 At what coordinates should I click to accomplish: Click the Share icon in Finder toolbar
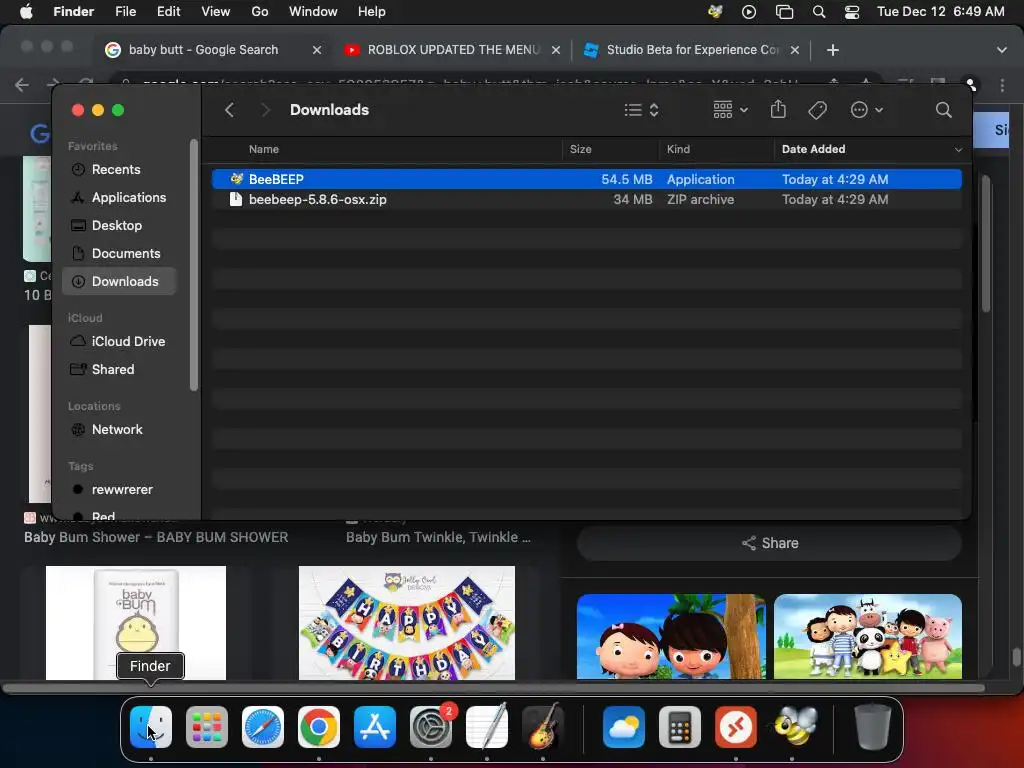tap(778, 109)
